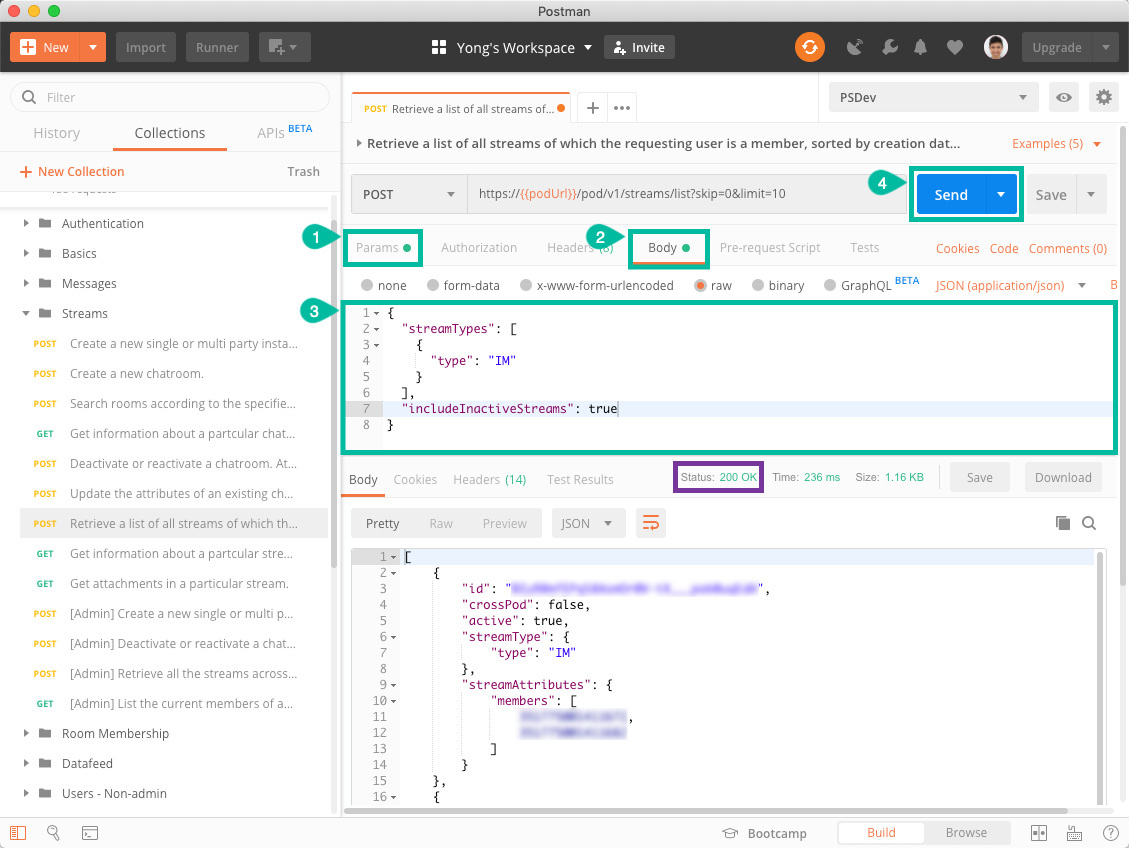Click the workspace grid icon
Viewport: 1129px width, 848px height.
point(438,48)
